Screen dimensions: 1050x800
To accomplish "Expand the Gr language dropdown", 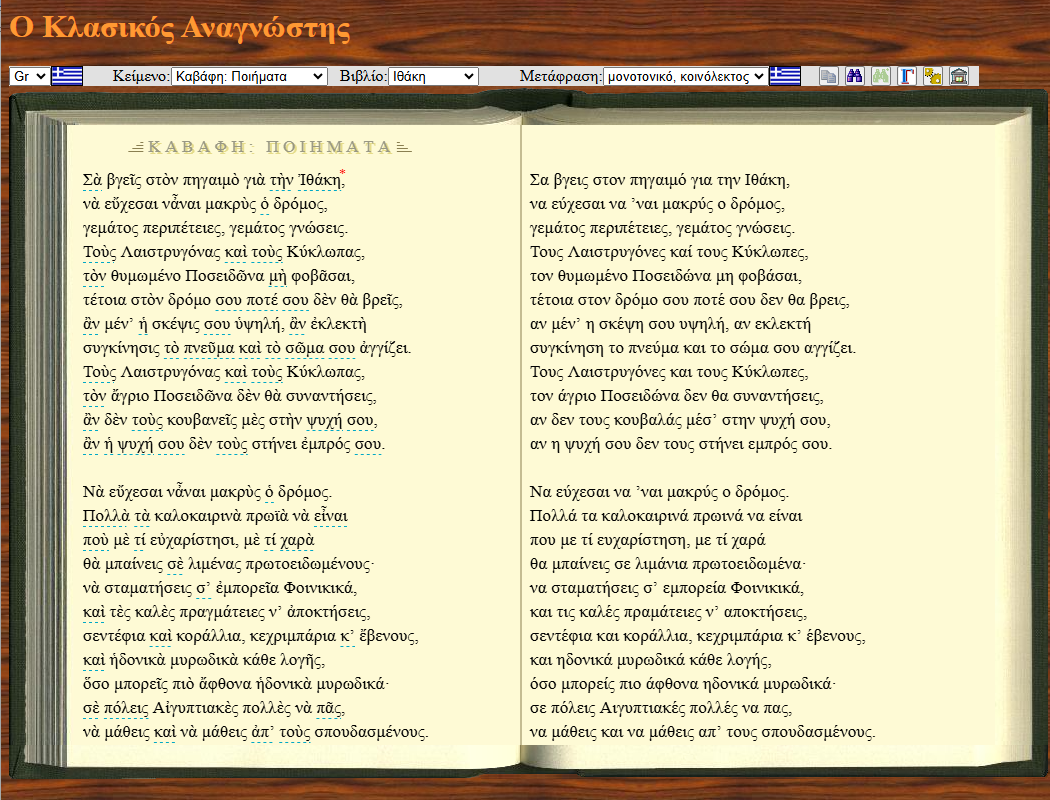I will pos(29,76).
